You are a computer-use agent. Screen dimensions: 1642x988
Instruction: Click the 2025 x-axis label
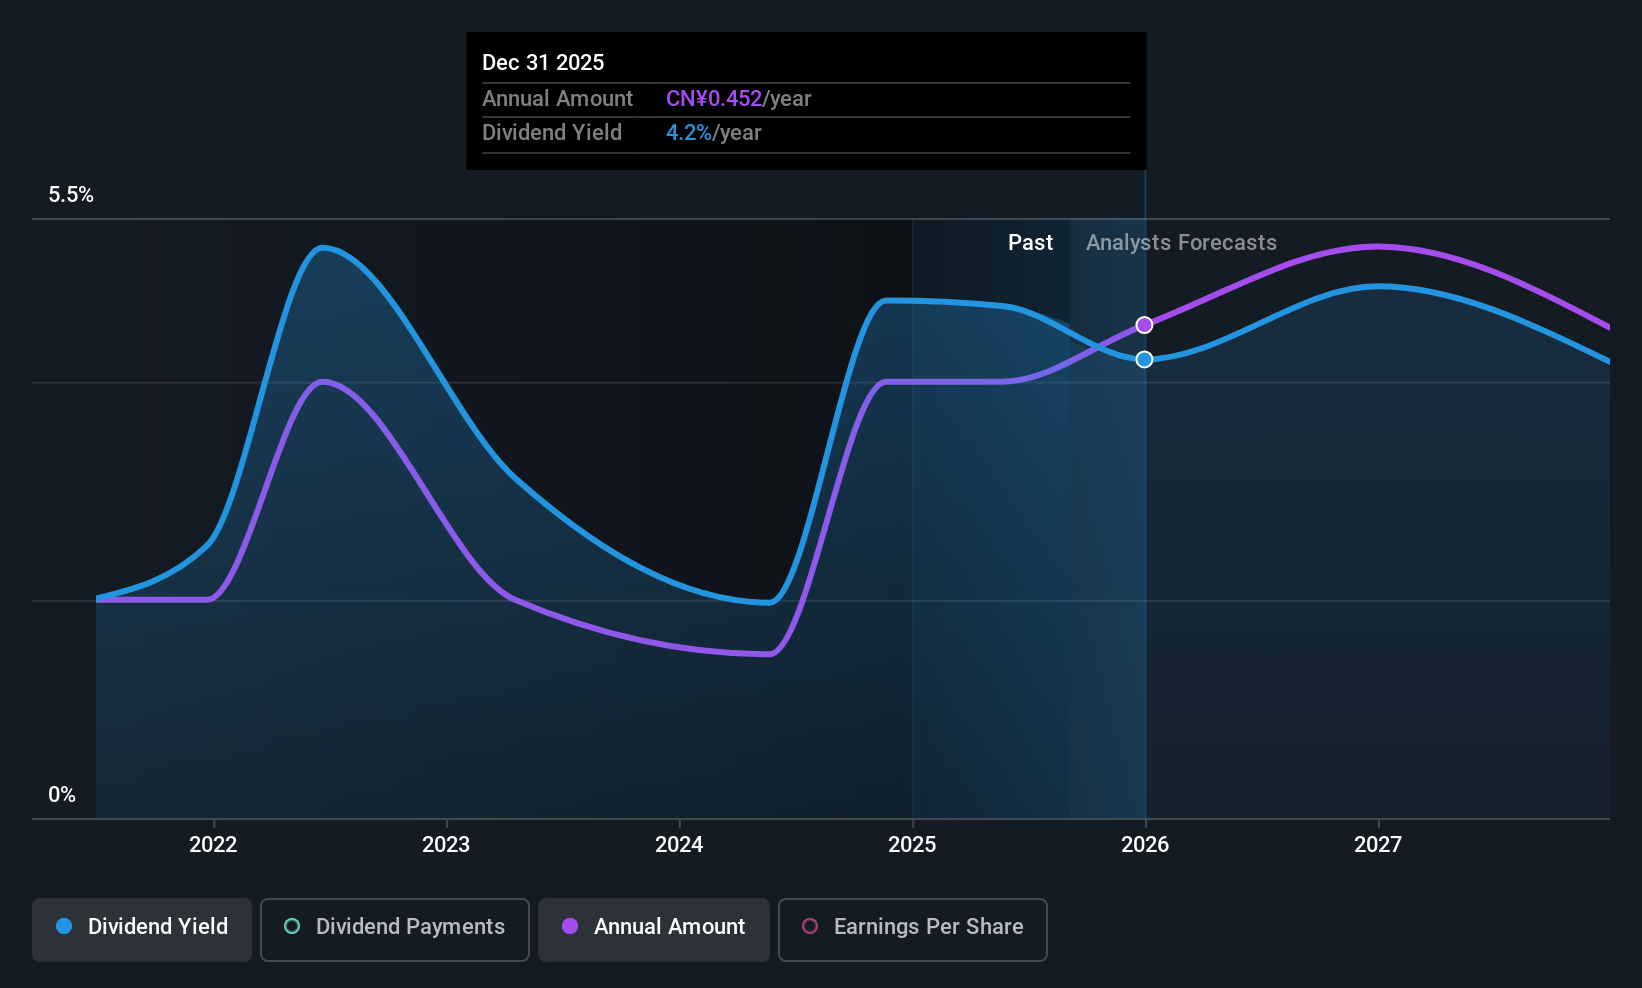click(x=912, y=845)
